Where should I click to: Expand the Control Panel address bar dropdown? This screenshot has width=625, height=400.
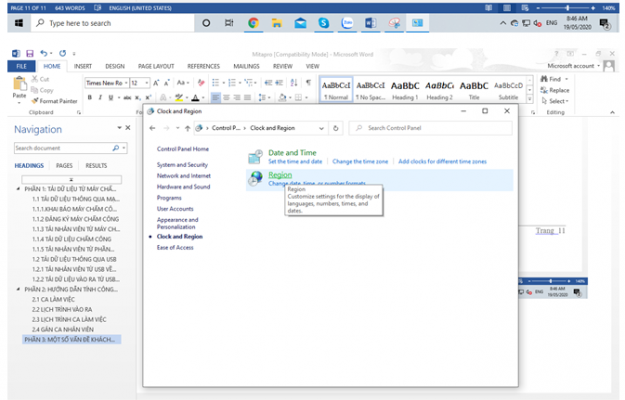[320, 128]
